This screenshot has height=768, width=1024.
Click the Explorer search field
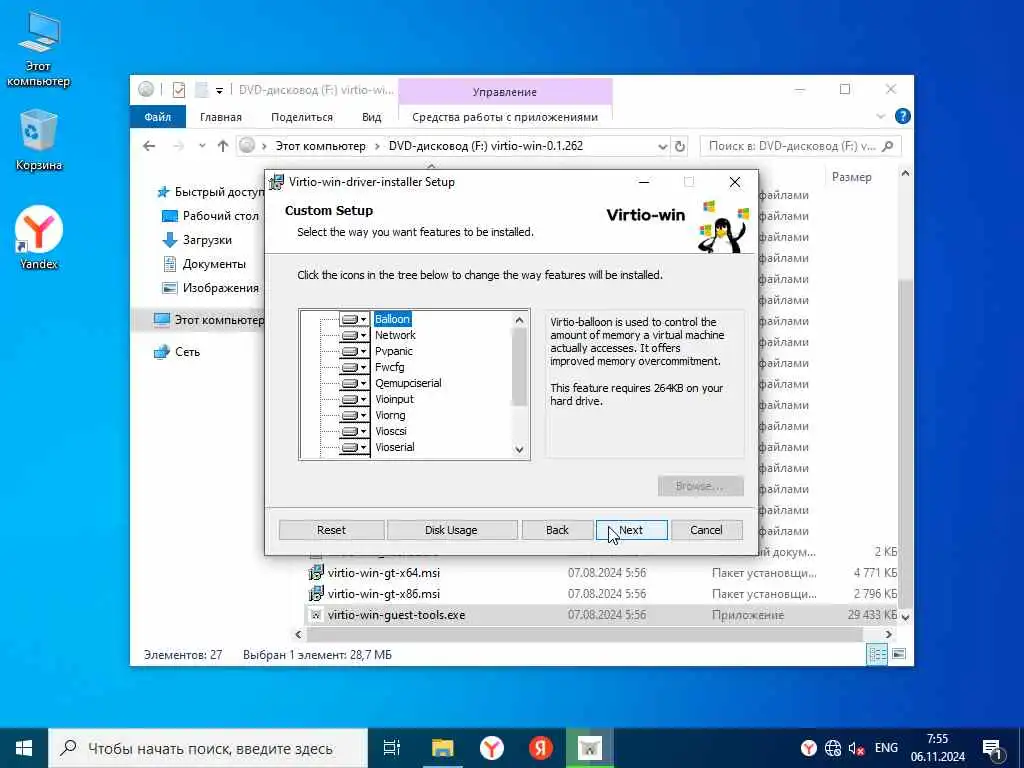tap(801, 146)
